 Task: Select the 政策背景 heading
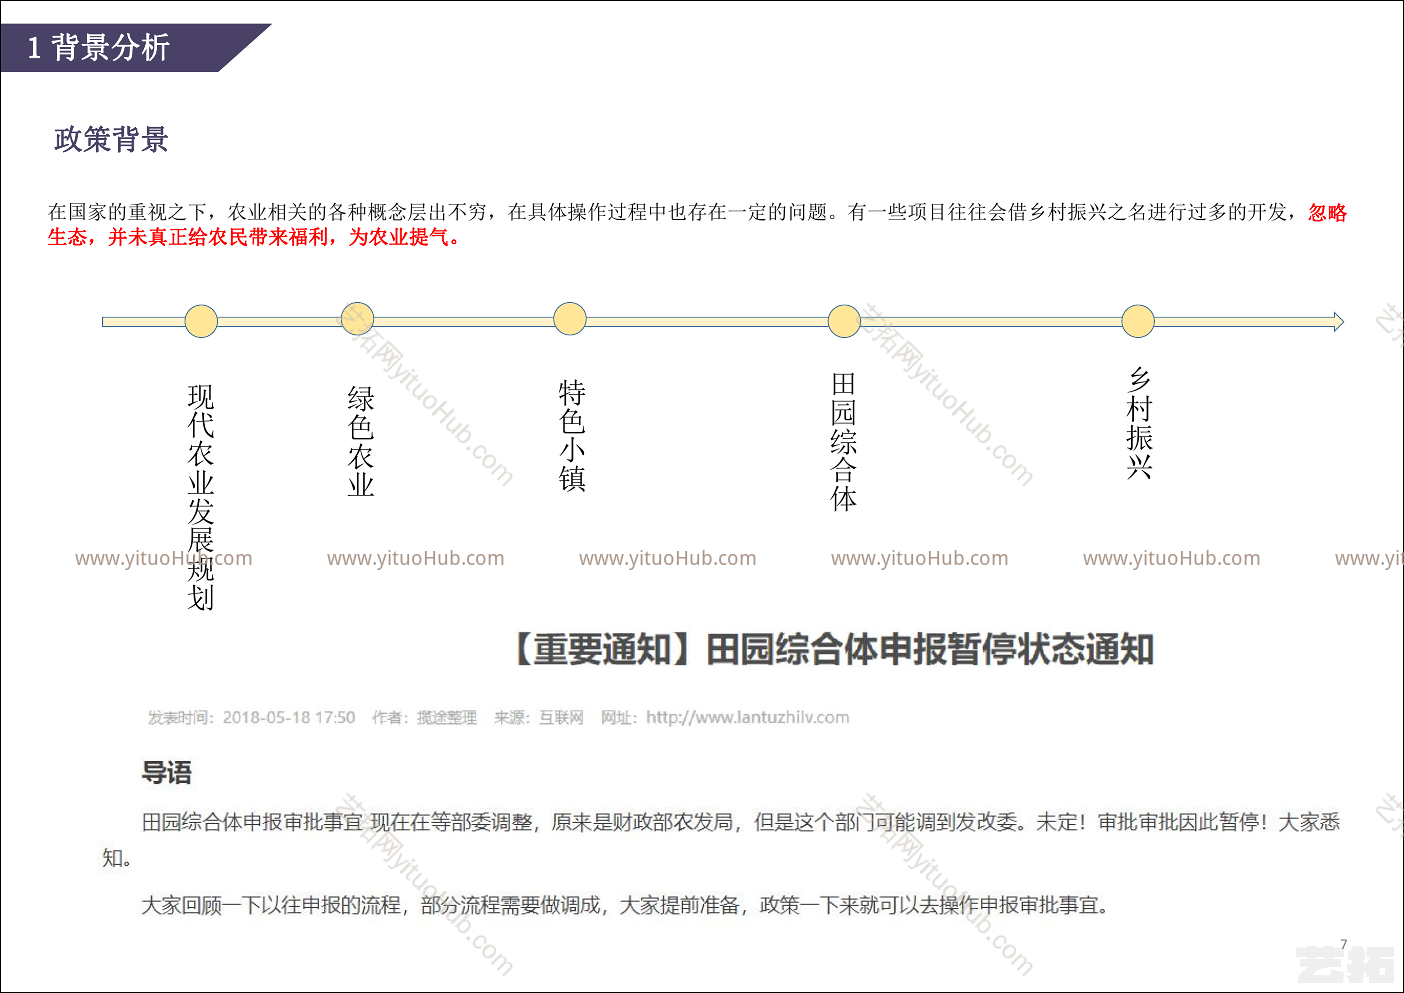[112, 139]
